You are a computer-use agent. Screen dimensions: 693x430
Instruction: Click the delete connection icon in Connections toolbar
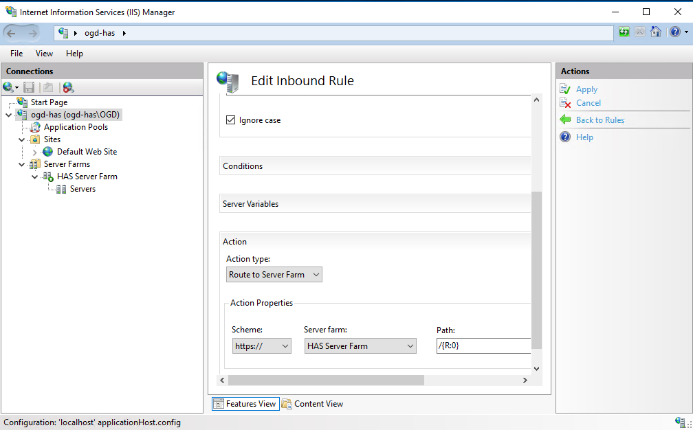point(68,88)
